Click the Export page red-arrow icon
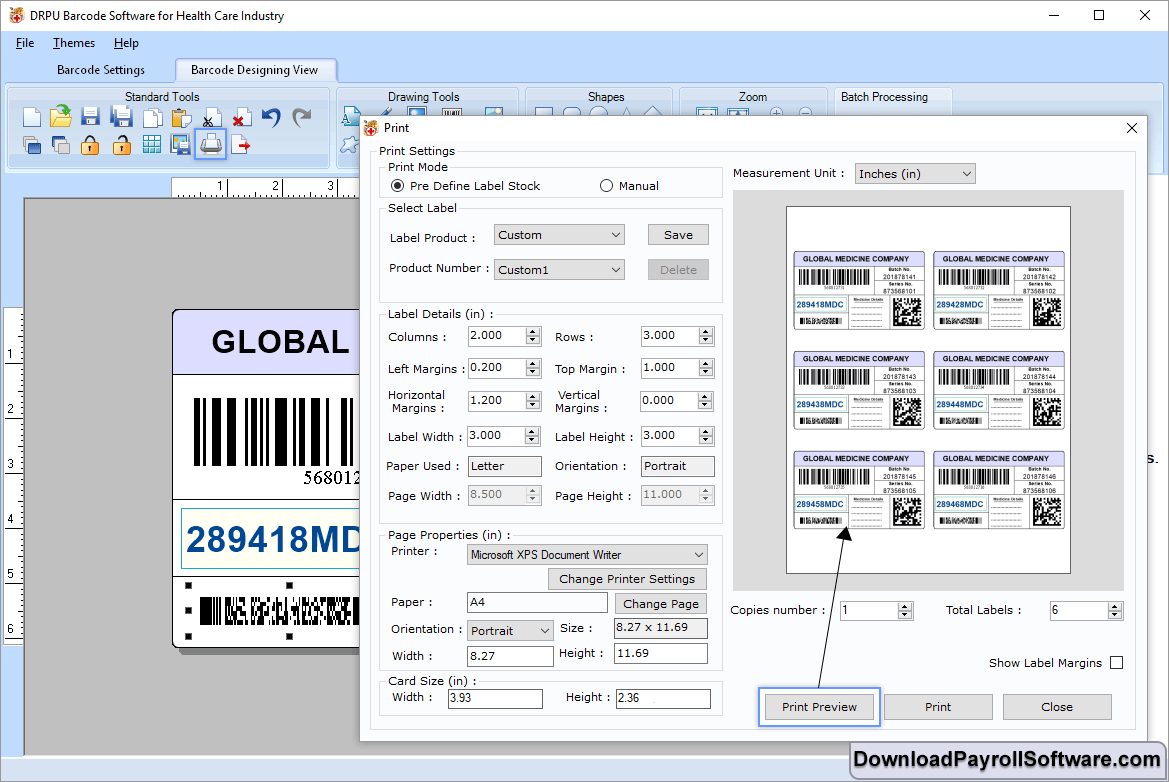The height and width of the screenshot is (782, 1169). pyautogui.click(x=241, y=145)
